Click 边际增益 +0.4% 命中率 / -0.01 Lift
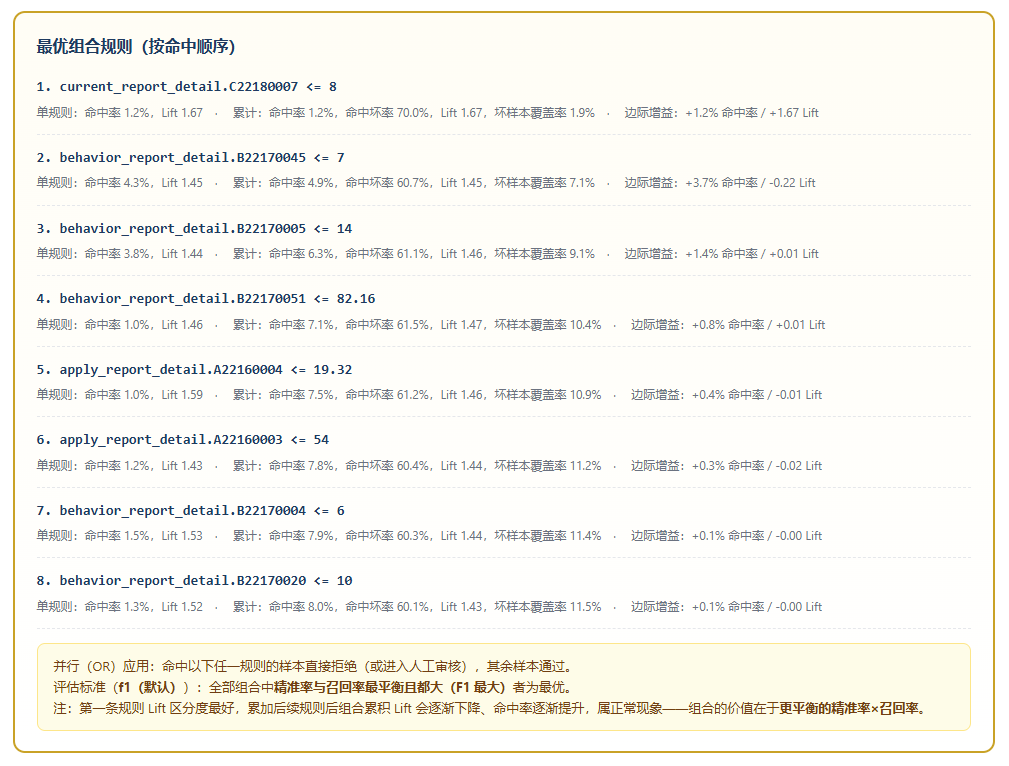The image size is (1009, 766). (x=727, y=395)
